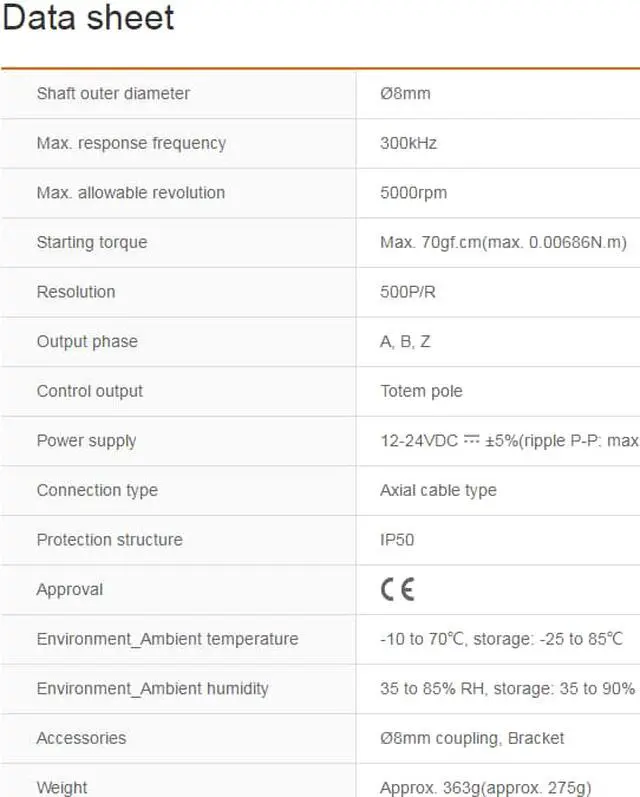Select the Totem pole control output value
The height and width of the screenshot is (797, 640).
421,391
